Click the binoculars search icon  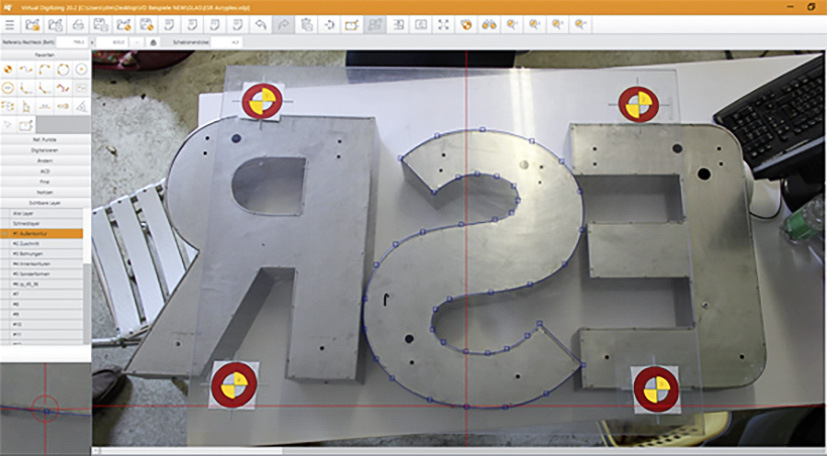tap(490, 24)
